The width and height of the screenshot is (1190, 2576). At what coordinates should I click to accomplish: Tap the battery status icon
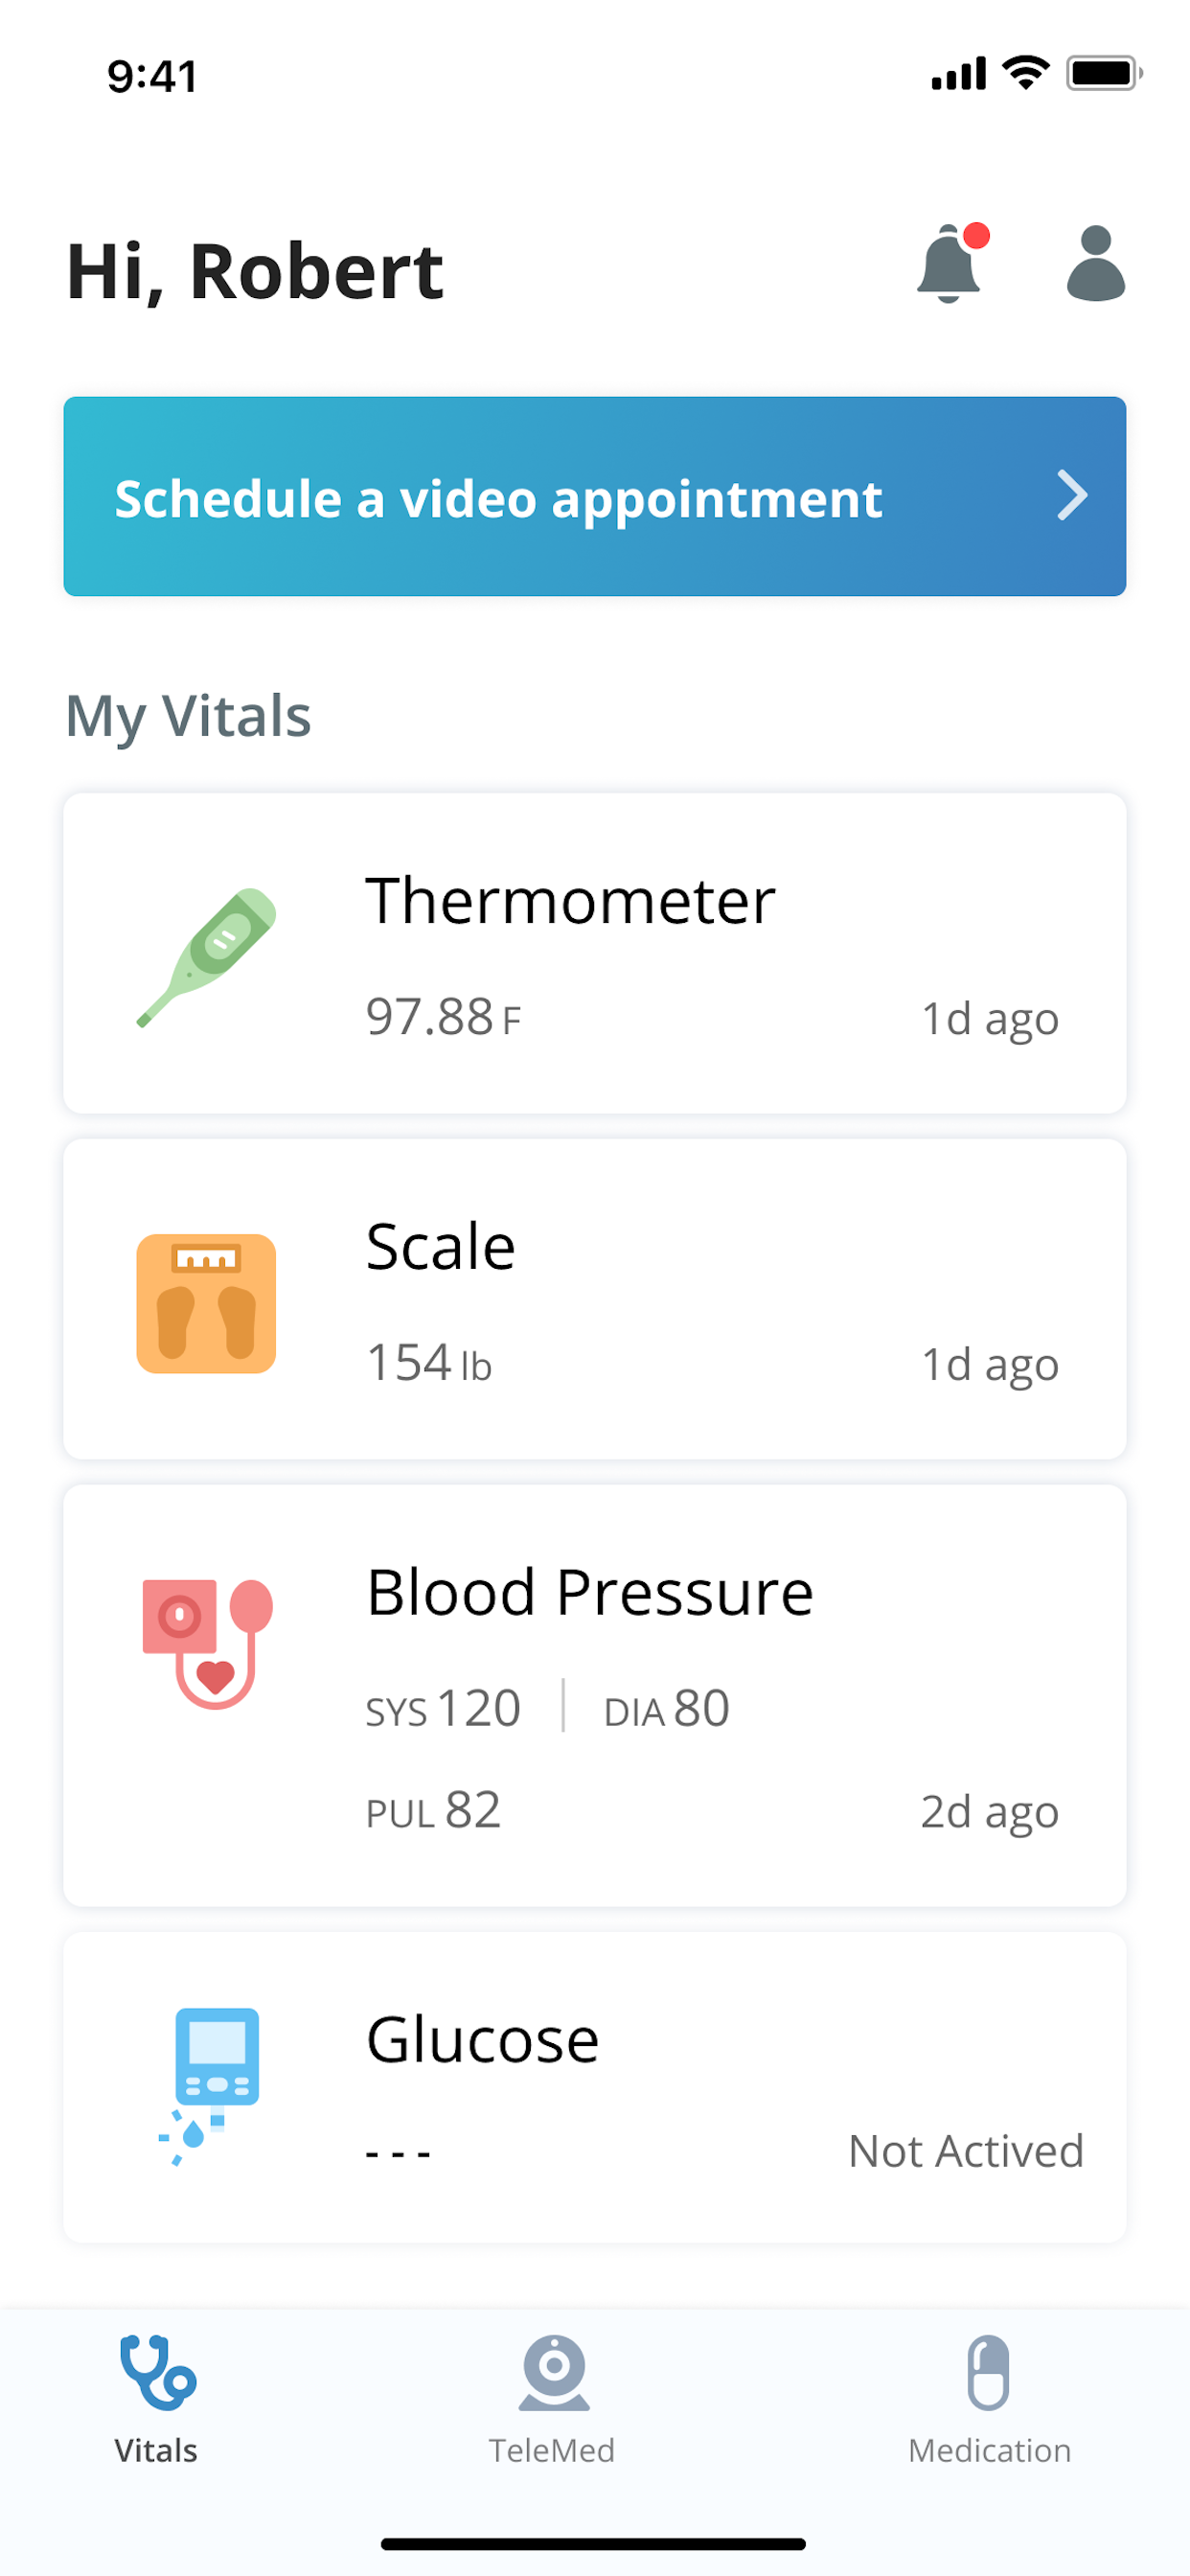click(1104, 73)
